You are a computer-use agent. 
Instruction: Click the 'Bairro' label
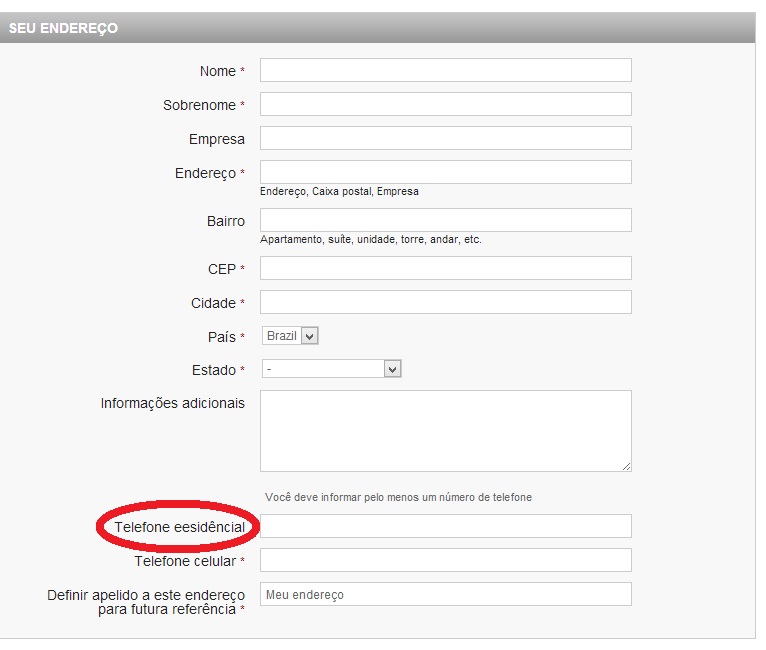tap(226, 221)
